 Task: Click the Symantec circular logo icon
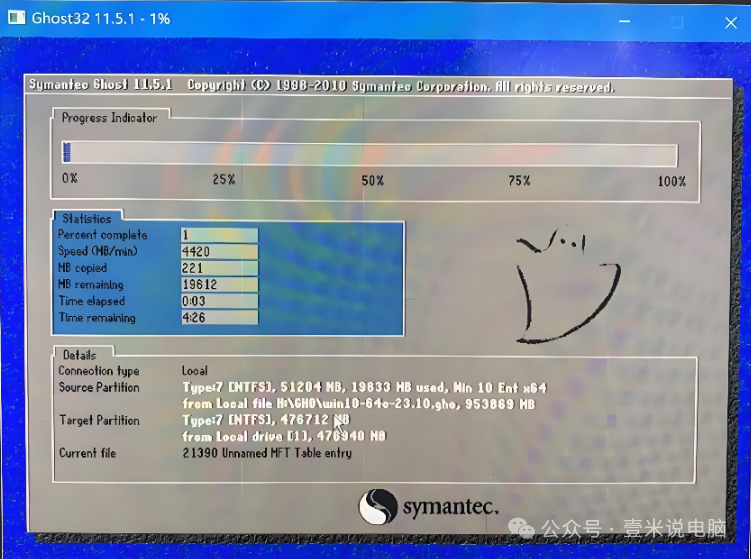[x=378, y=506]
